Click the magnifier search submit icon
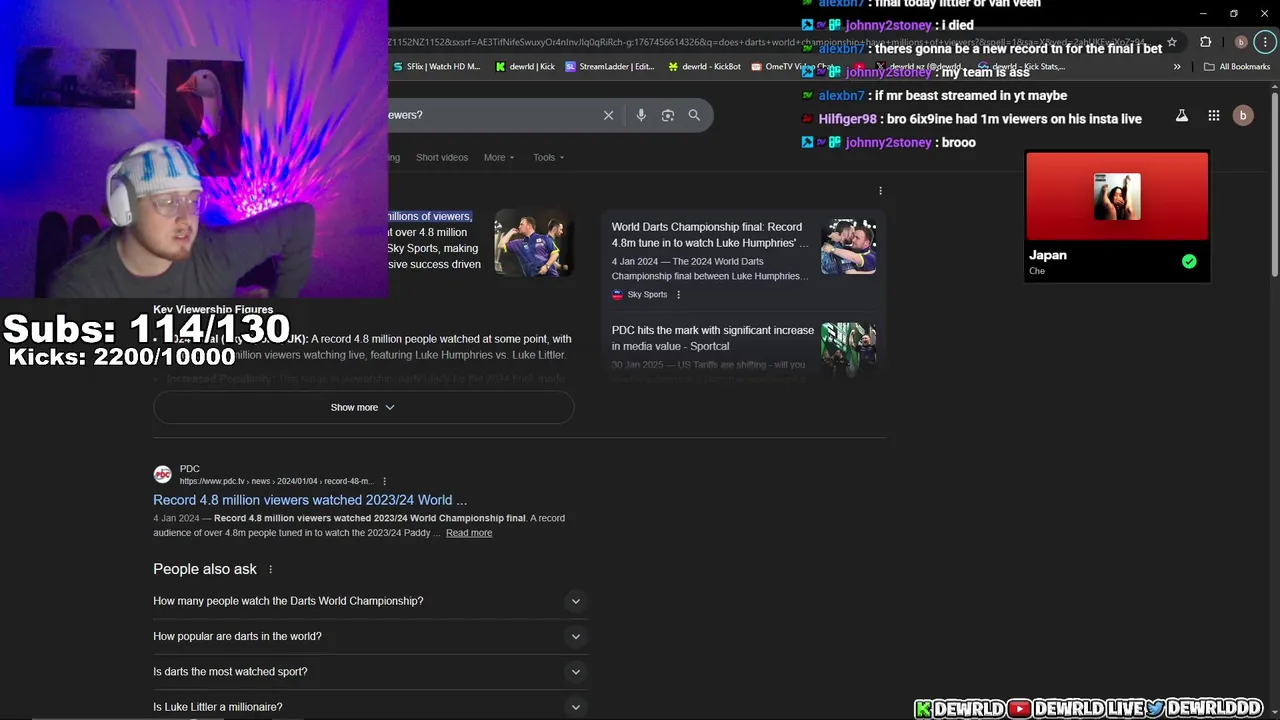Screen dimensions: 1280x720 [694, 115]
